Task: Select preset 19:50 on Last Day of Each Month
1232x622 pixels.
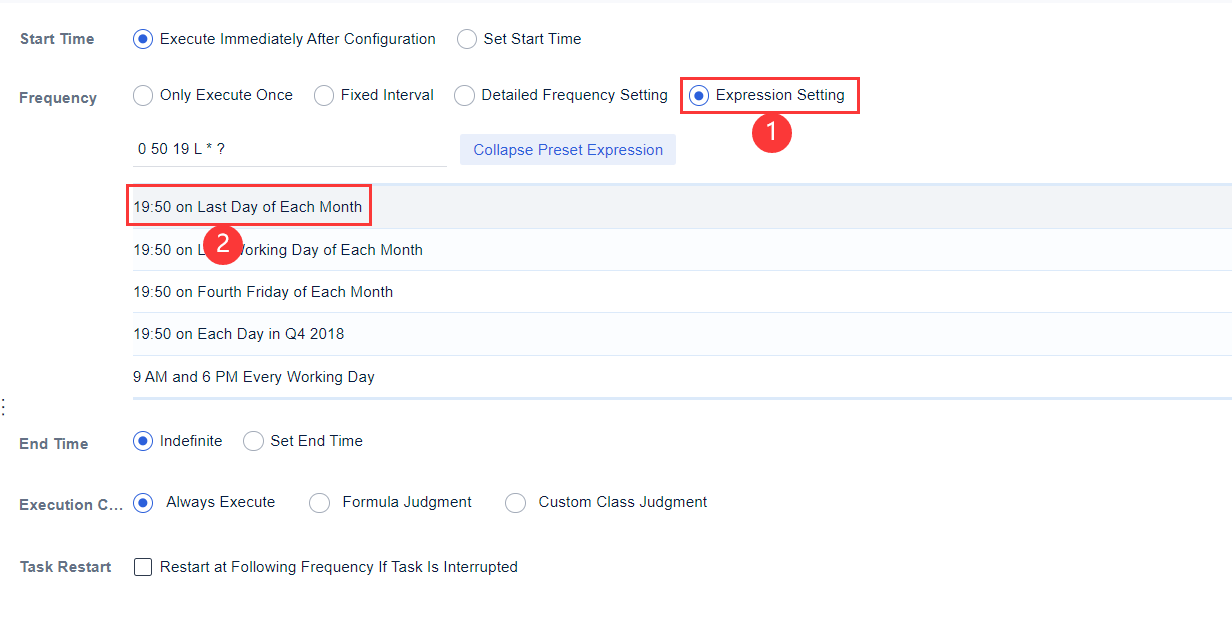Action: (x=247, y=206)
